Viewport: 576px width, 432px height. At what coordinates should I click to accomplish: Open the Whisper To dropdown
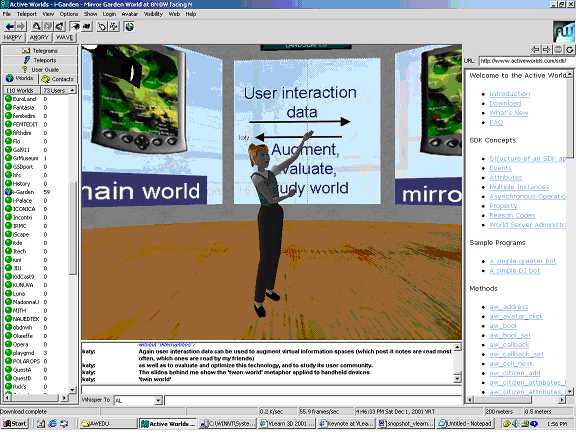[158, 400]
